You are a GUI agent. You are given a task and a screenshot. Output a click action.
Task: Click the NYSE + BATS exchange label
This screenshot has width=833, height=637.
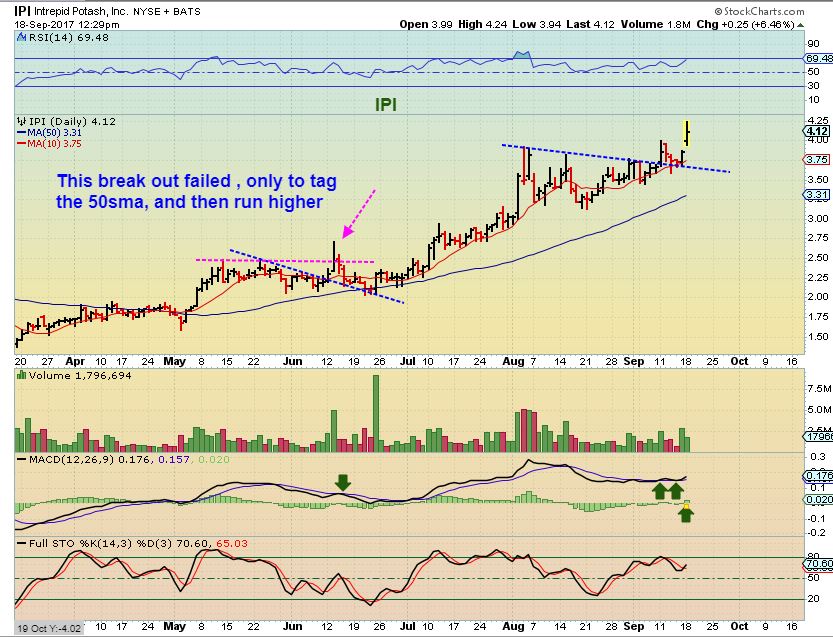tap(167, 11)
